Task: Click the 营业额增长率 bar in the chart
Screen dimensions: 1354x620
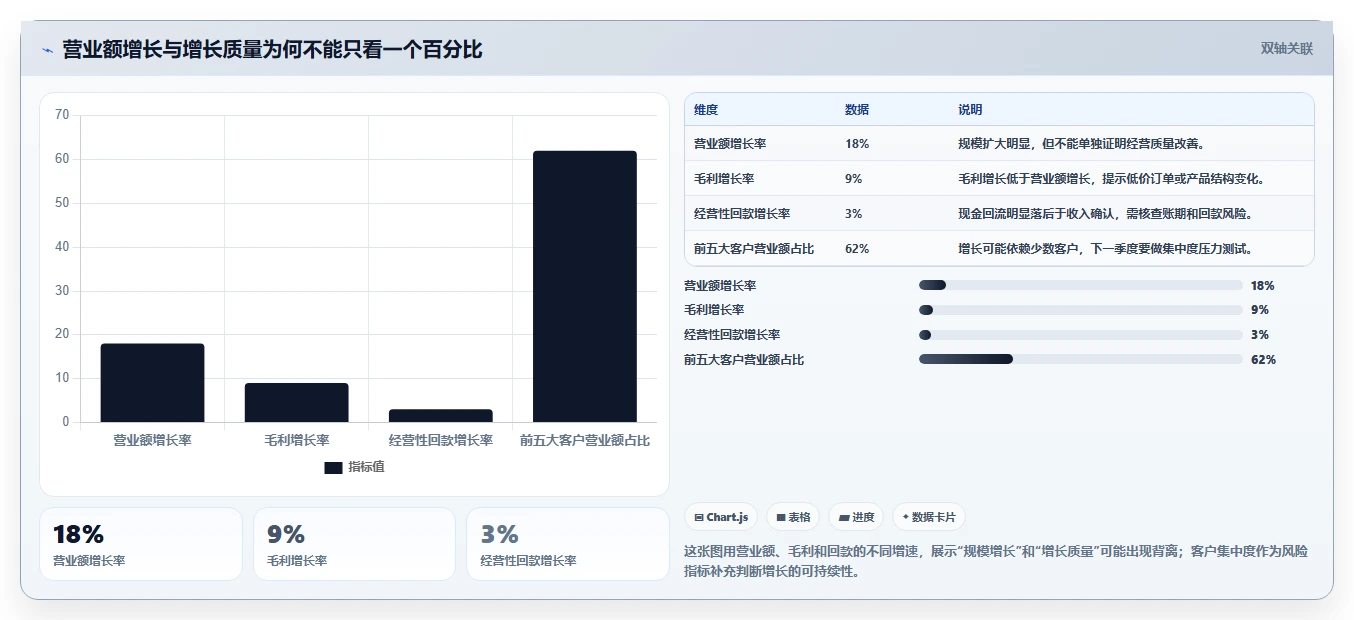Action: (152, 383)
